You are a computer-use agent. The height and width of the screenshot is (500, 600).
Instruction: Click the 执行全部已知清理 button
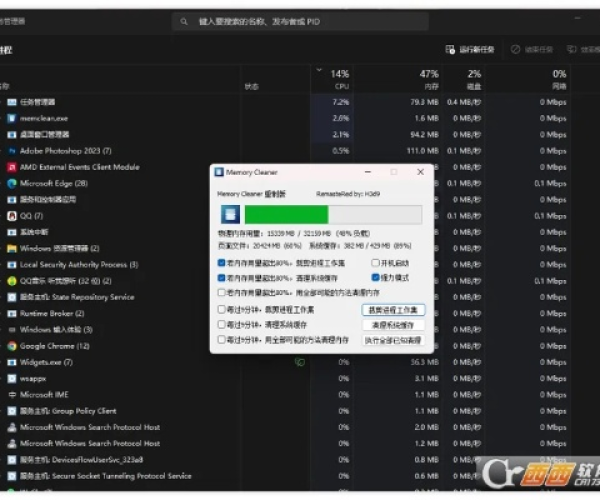(x=393, y=340)
